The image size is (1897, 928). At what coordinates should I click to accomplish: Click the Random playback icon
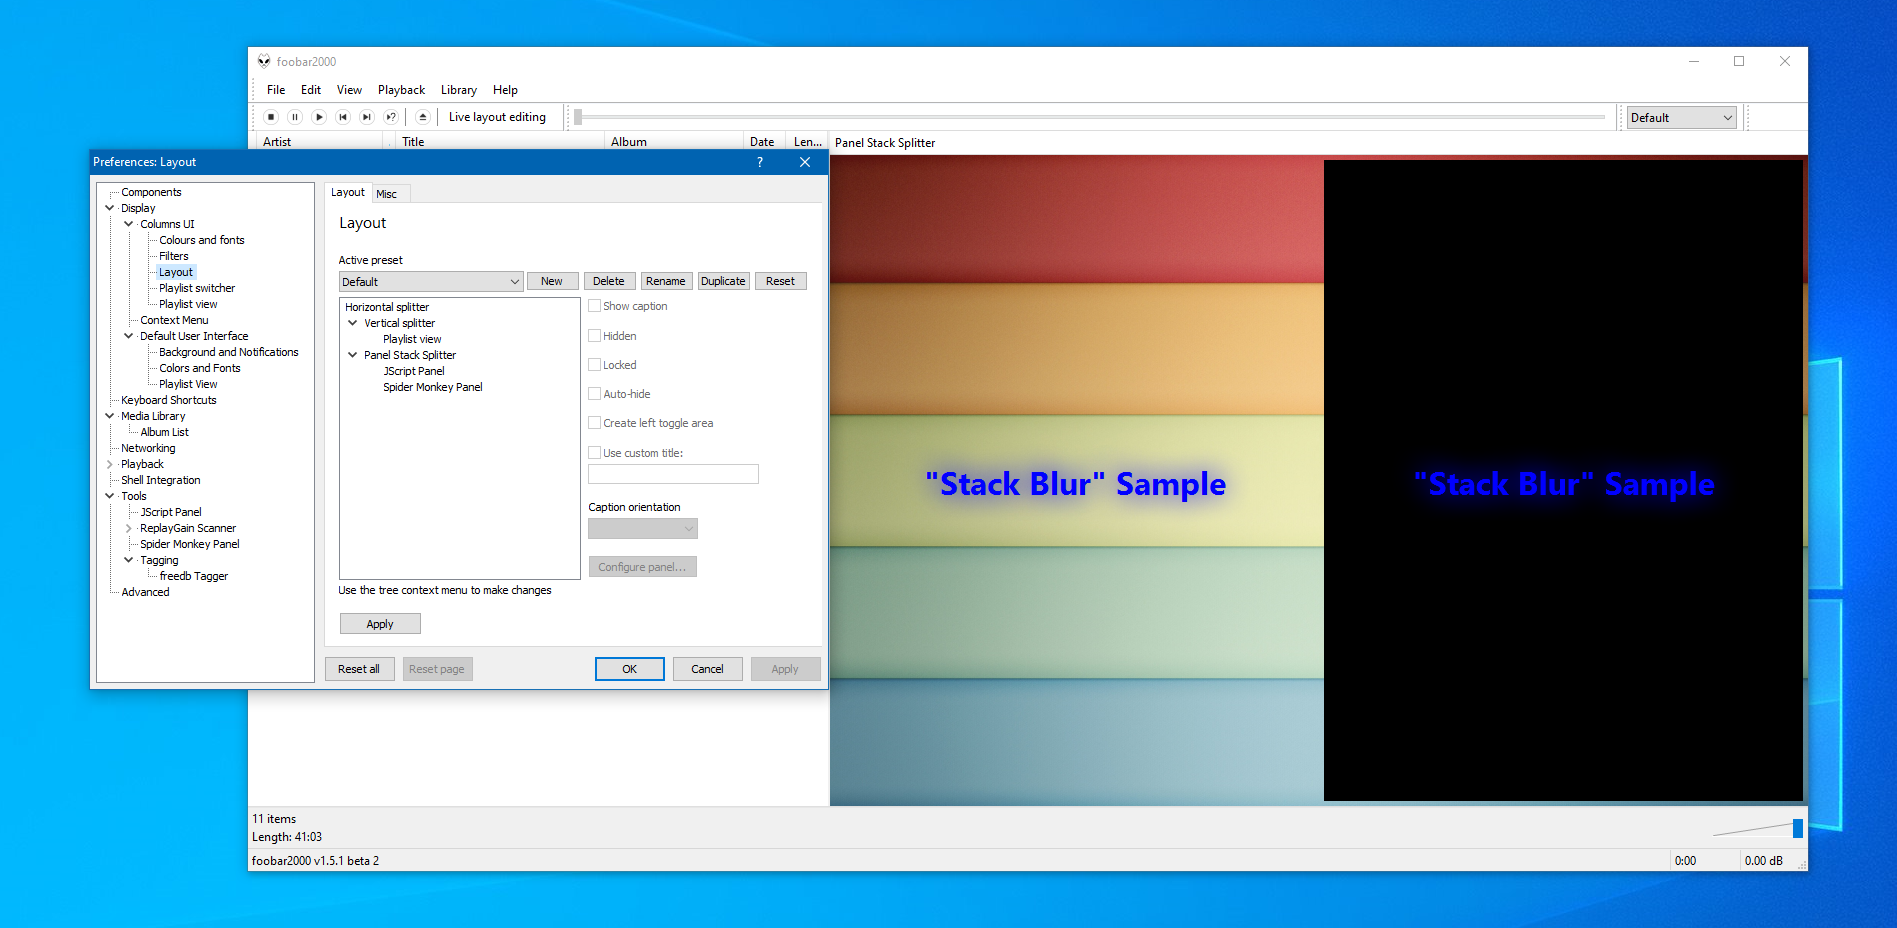(x=391, y=117)
